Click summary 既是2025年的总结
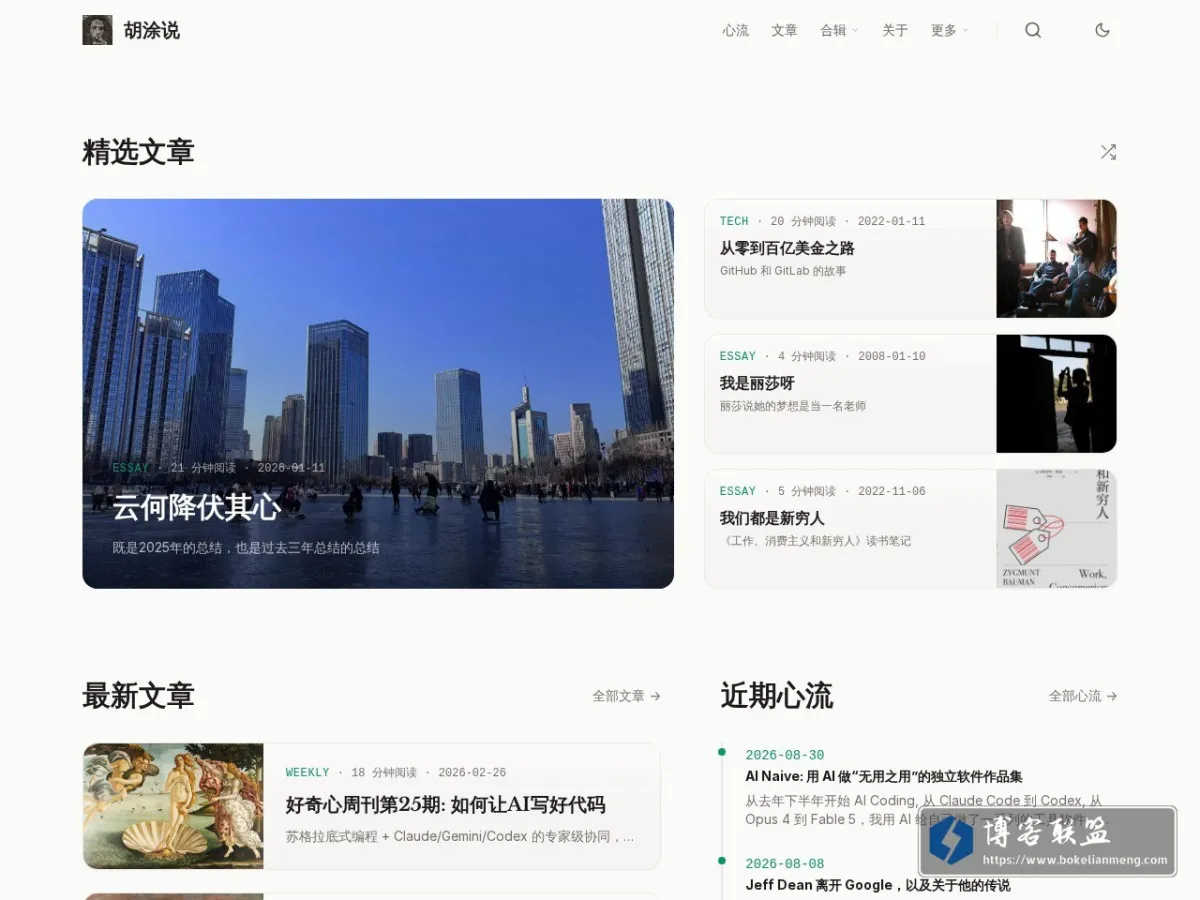Viewport: 1200px width, 900px height. click(246, 548)
